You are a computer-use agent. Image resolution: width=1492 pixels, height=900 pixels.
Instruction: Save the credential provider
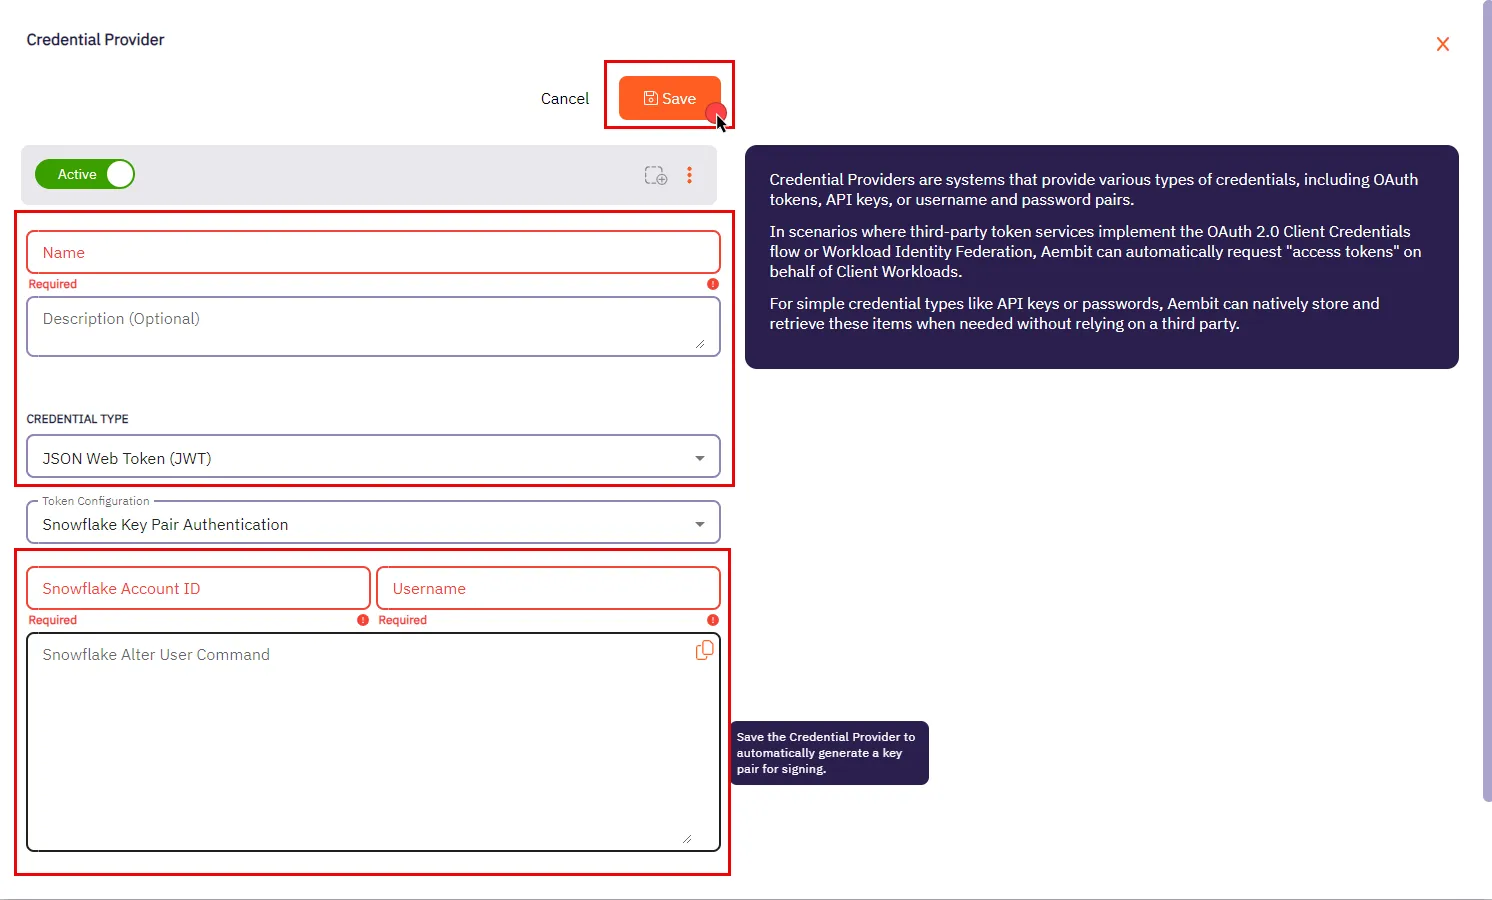(669, 98)
